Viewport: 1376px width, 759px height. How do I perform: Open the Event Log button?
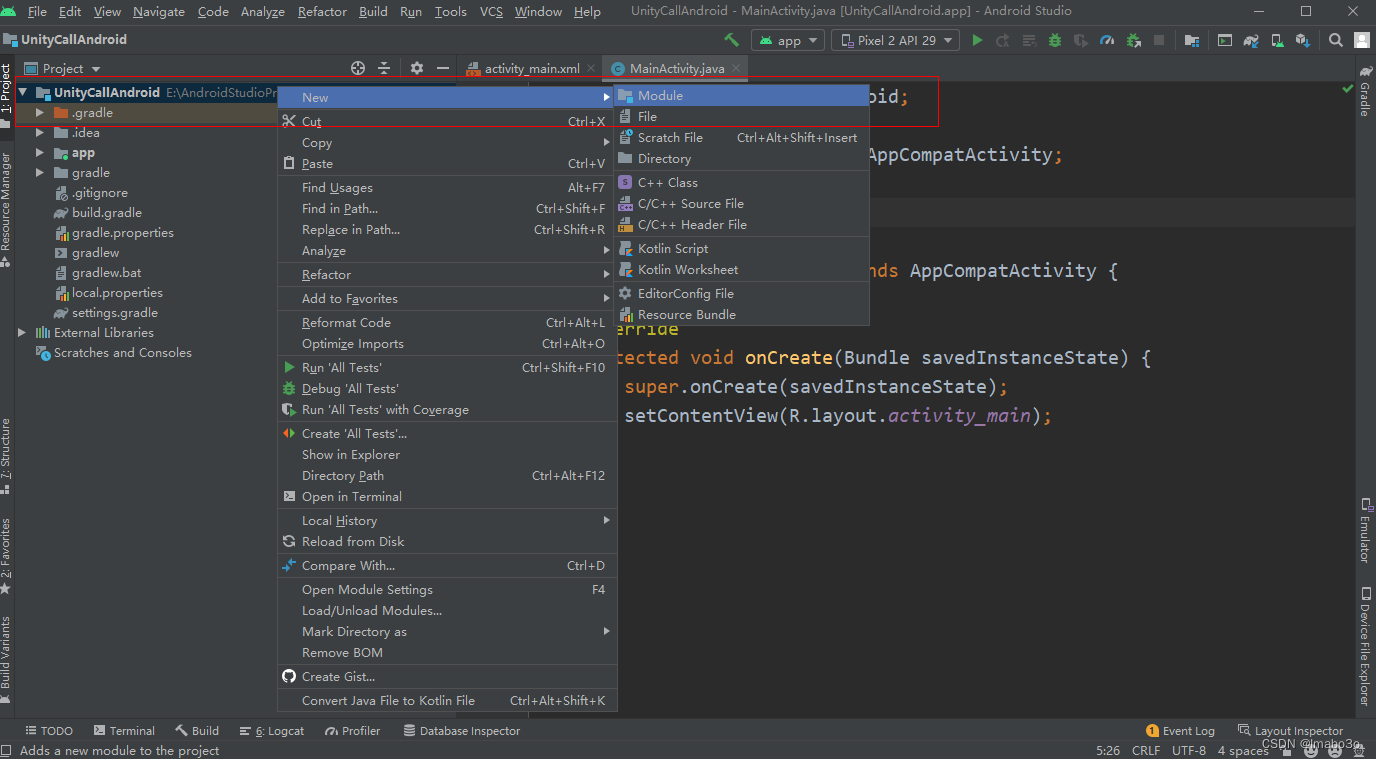(1181, 731)
